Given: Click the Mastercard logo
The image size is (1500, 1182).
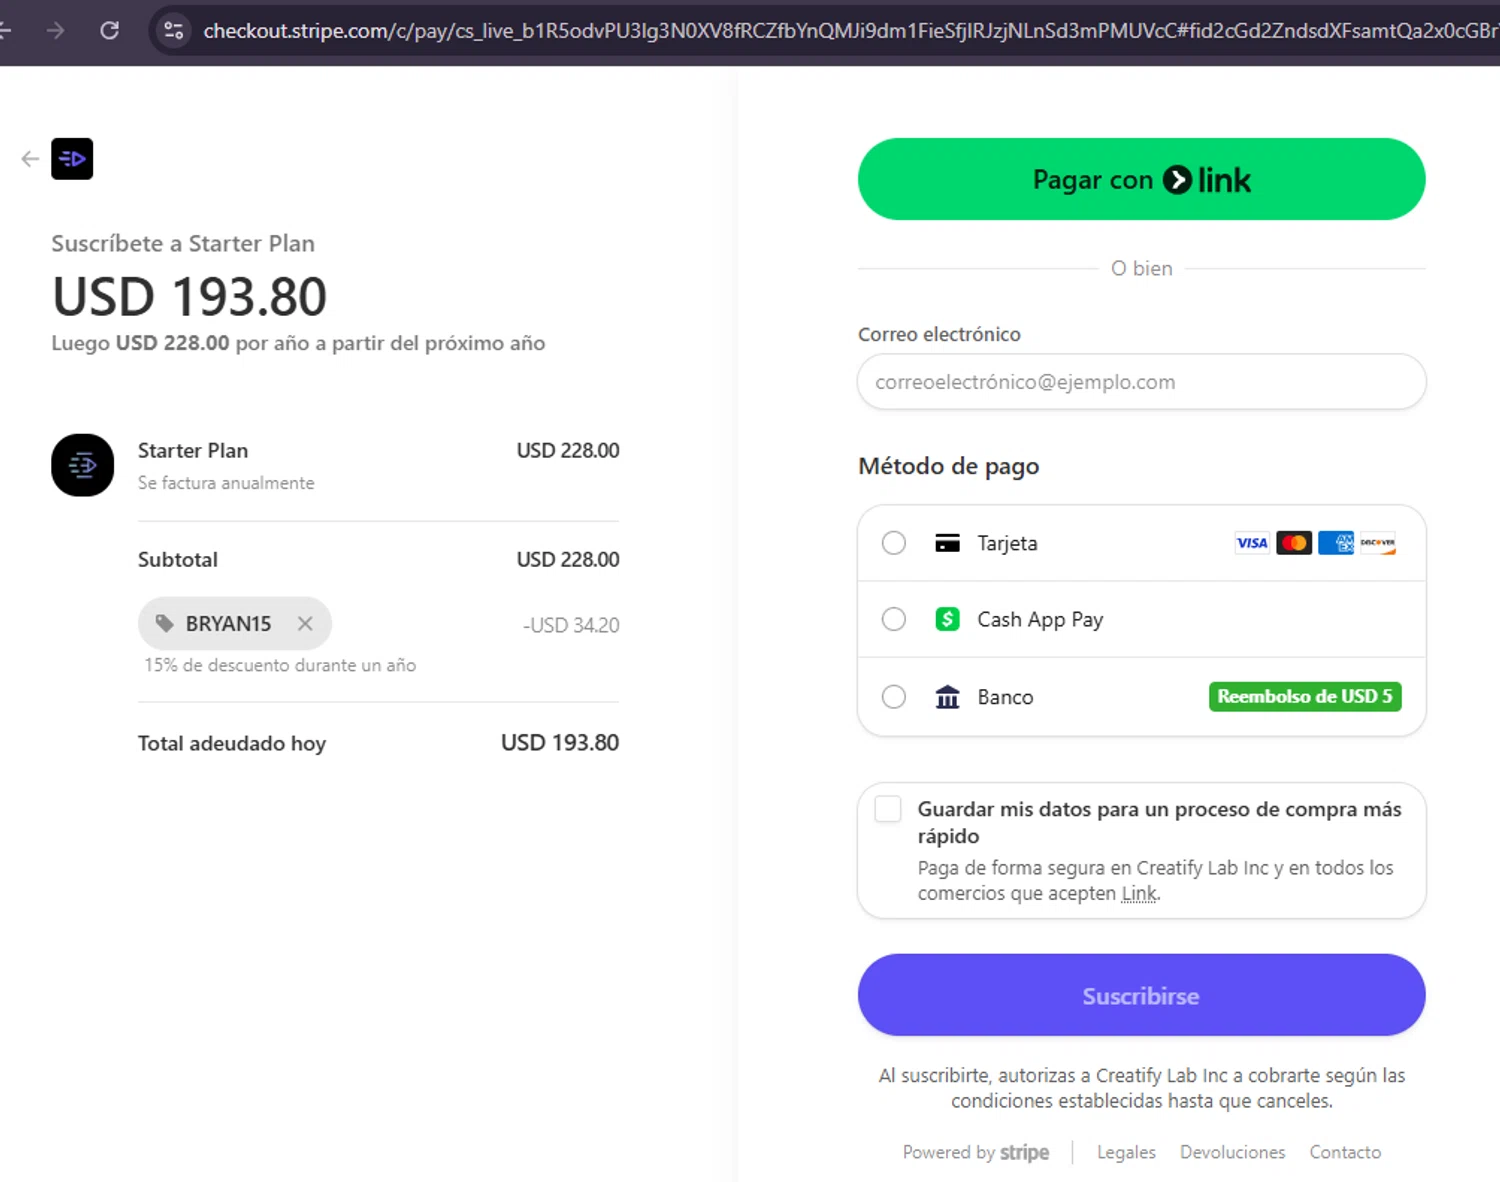Looking at the screenshot, I should (x=1294, y=543).
